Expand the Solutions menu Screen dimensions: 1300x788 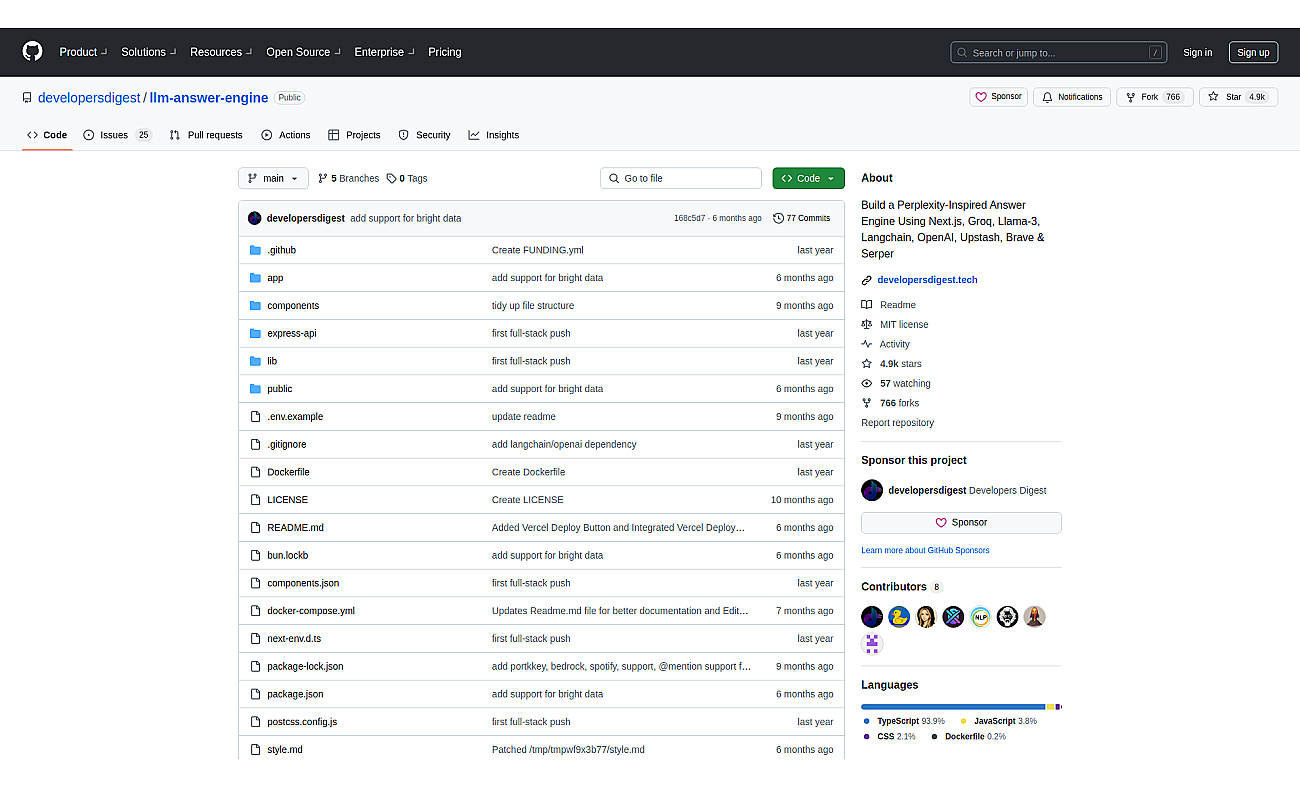148,52
